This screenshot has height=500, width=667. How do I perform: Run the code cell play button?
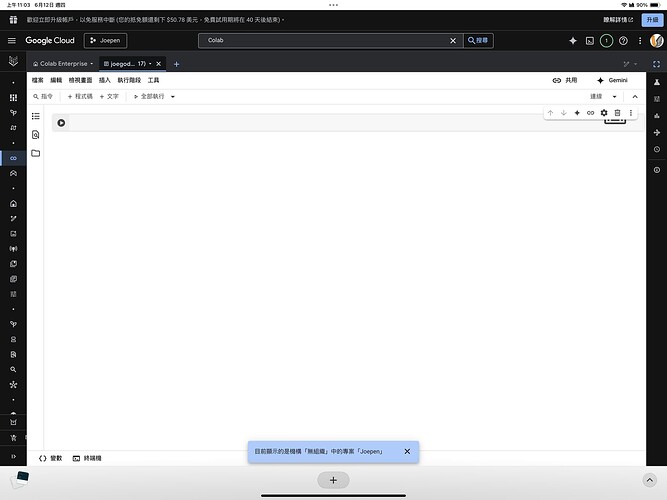pyautogui.click(x=61, y=123)
